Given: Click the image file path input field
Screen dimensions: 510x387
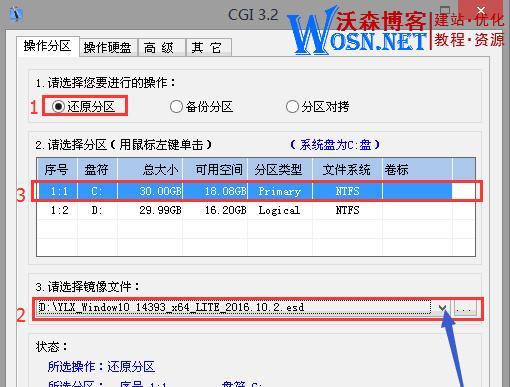Looking at the screenshot, I should [234, 307].
